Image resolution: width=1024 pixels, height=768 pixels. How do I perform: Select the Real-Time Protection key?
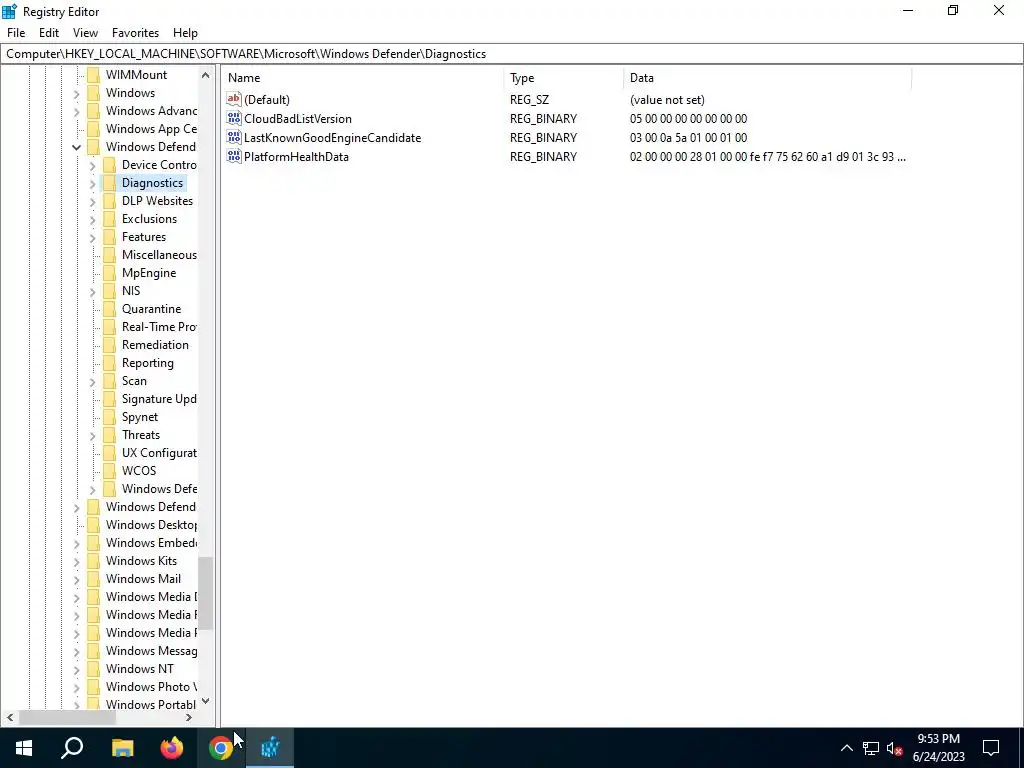tap(159, 327)
